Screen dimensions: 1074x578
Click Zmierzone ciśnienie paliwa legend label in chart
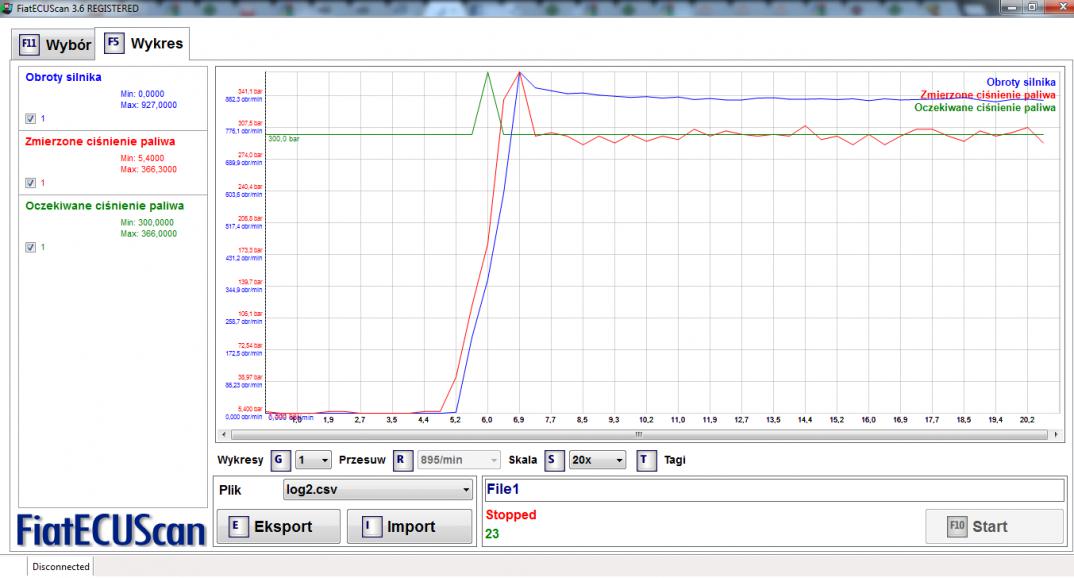[x=988, y=95]
